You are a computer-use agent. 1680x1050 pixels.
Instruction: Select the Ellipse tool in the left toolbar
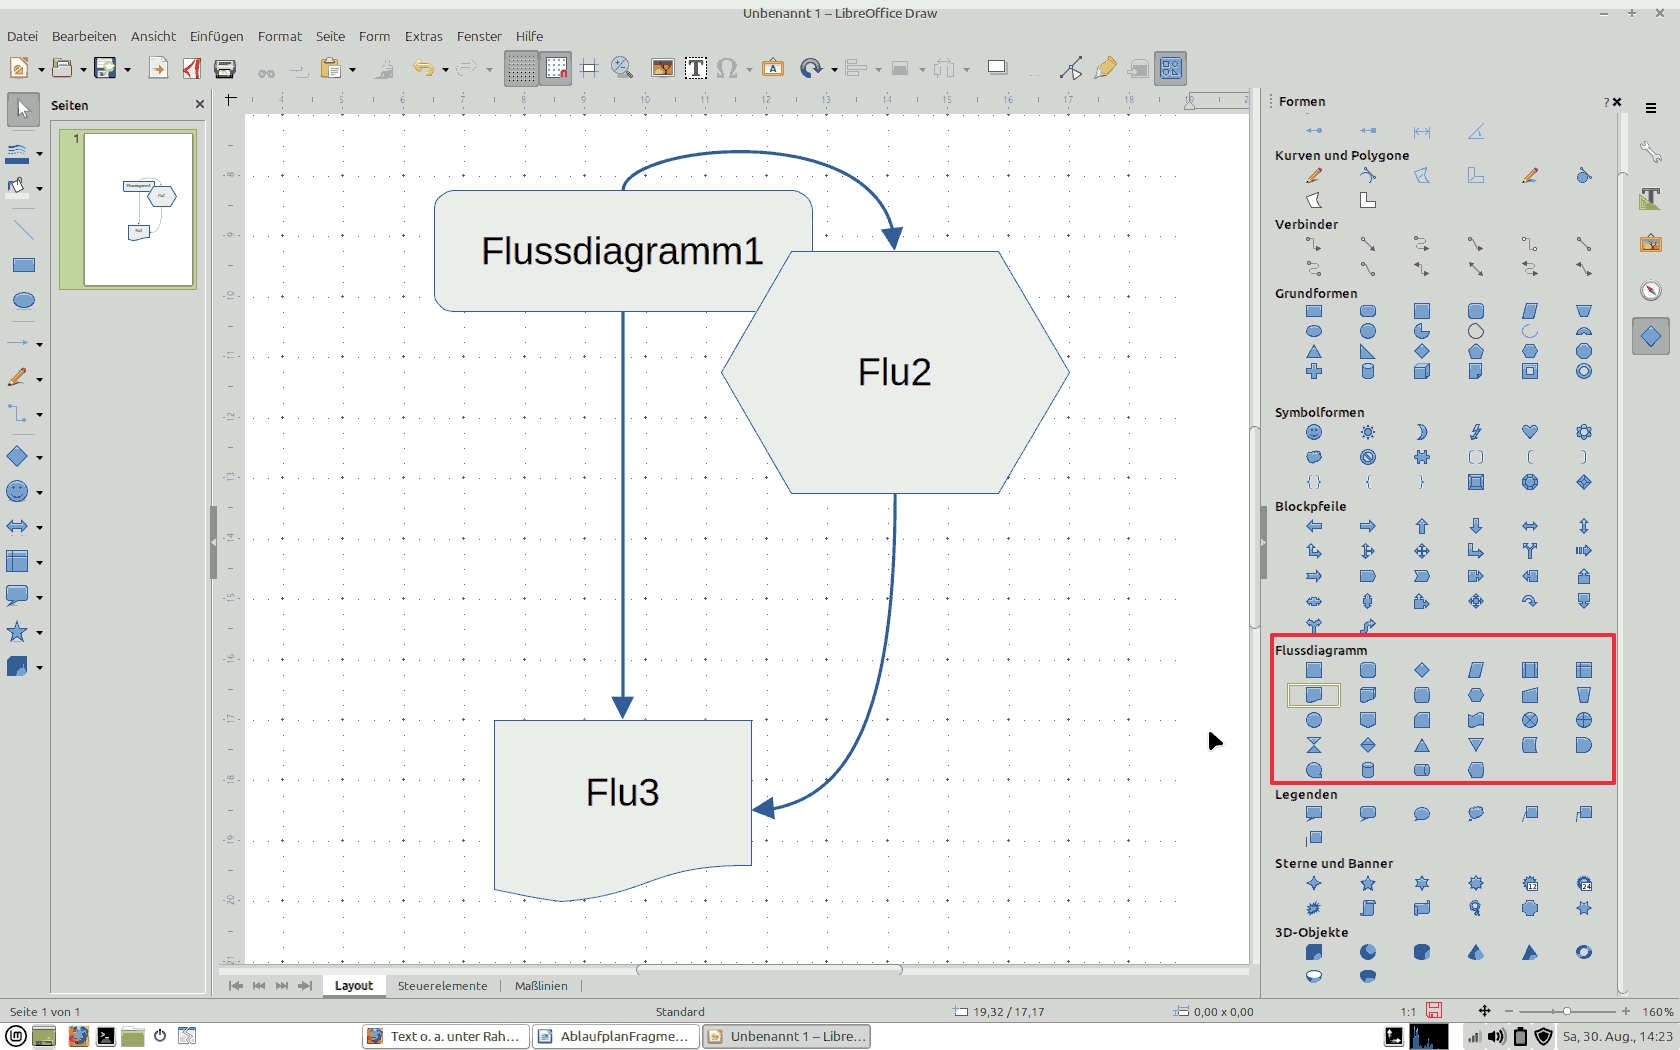point(23,301)
